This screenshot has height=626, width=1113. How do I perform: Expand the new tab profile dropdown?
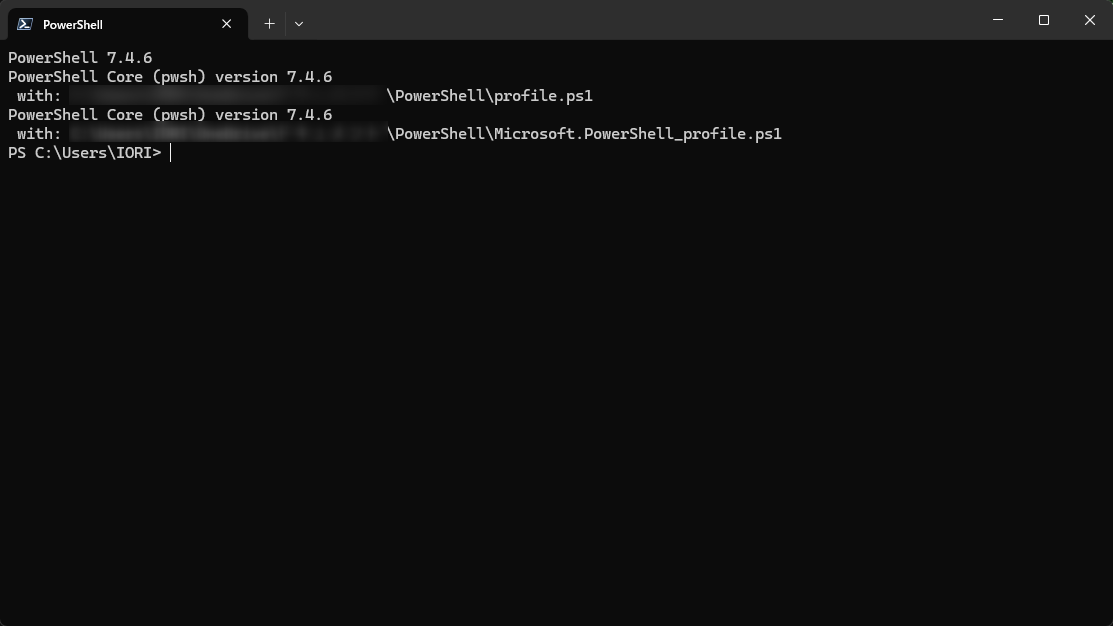(299, 23)
